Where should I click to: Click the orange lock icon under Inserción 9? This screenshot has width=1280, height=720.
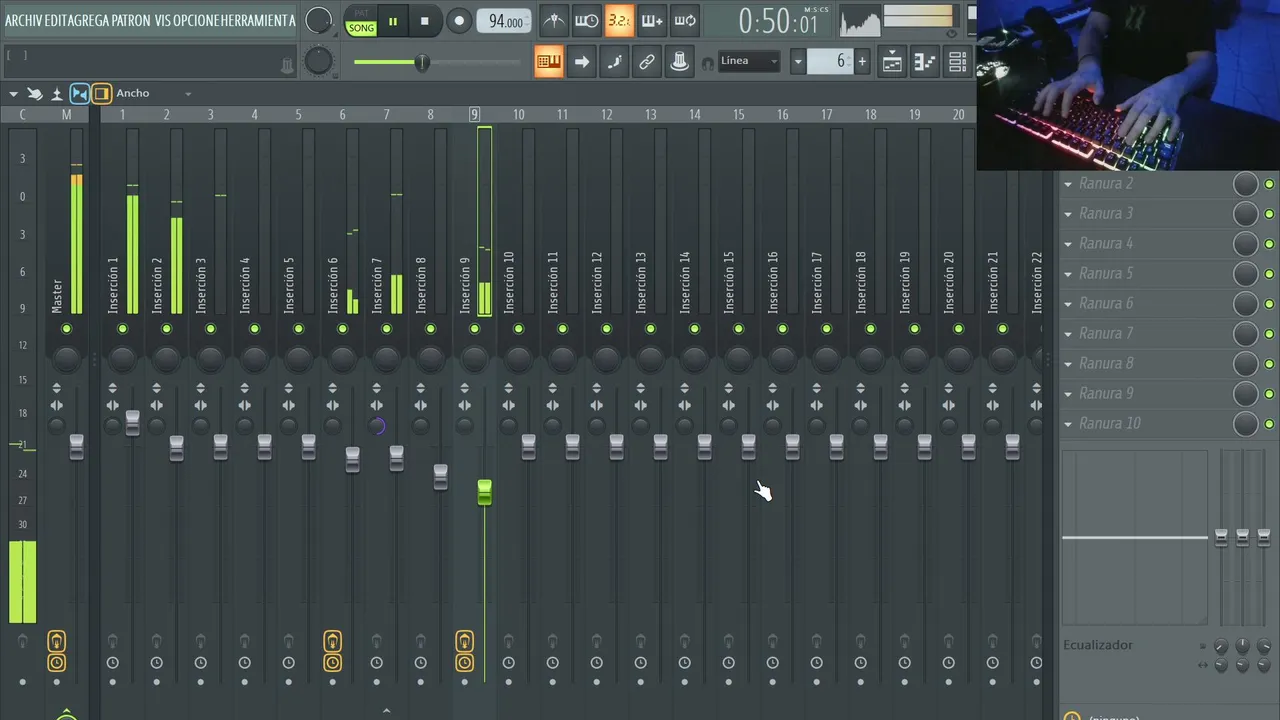coord(465,641)
